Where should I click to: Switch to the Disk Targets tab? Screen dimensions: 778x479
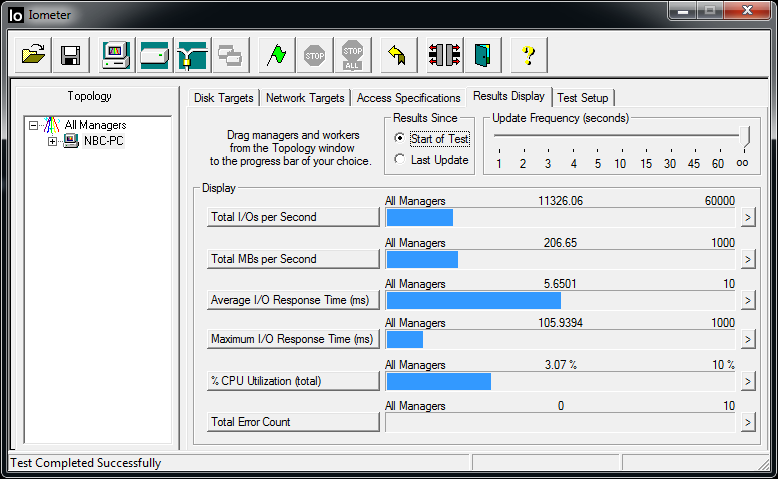coord(223,98)
